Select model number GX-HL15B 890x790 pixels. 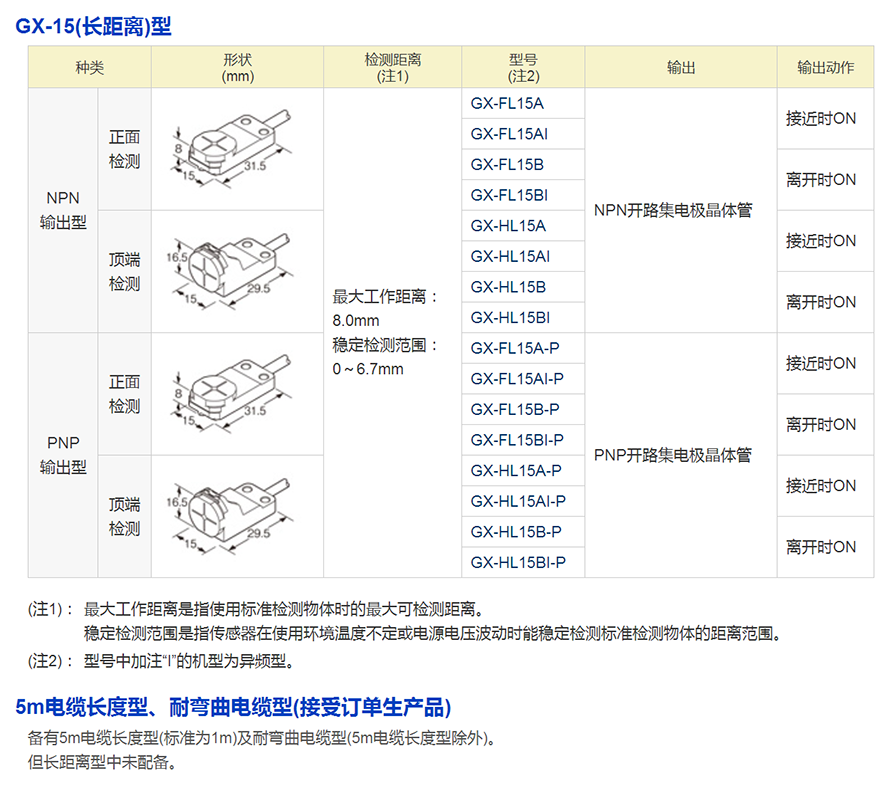(x=508, y=287)
